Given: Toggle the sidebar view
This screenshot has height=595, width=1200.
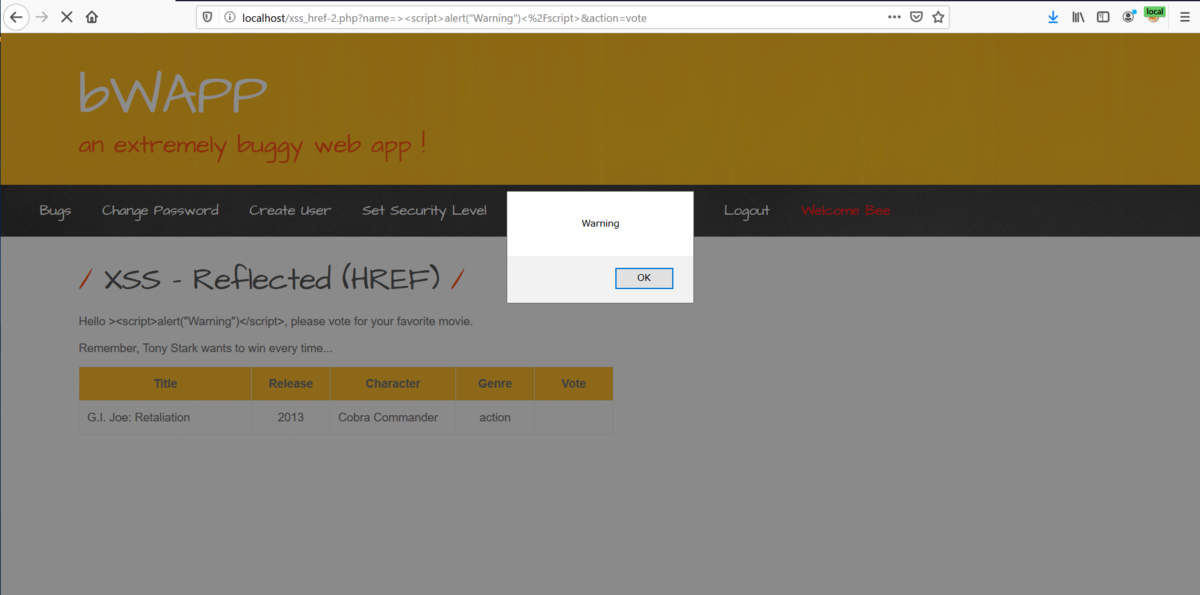Looking at the screenshot, I should [x=1103, y=17].
